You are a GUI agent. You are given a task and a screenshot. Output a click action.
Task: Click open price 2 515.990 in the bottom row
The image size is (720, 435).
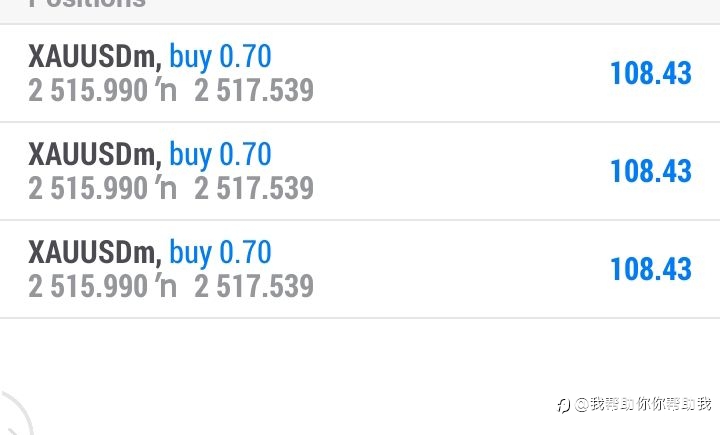pos(88,287)
